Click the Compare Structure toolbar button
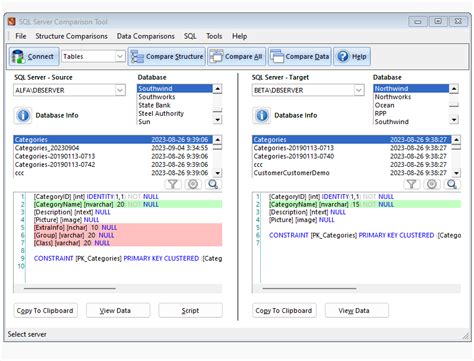Screen dimensions: 474x361 pyautogui.click(x=167, y=56)
